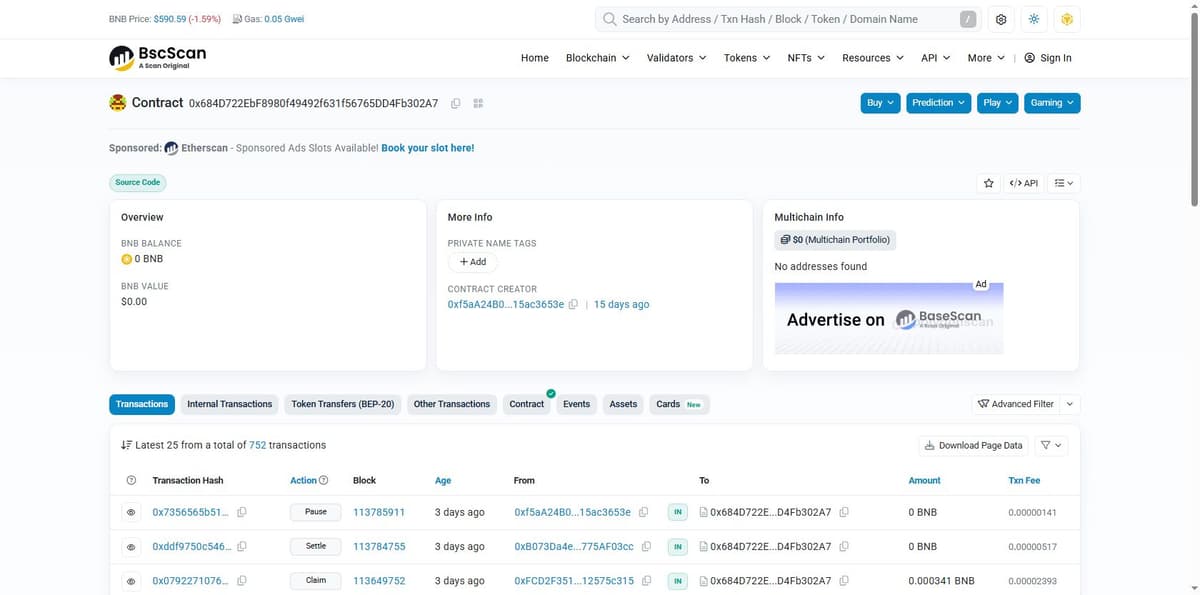Switch to Internal Transactions tab
1200x595 pixels.
click(230, 404)
